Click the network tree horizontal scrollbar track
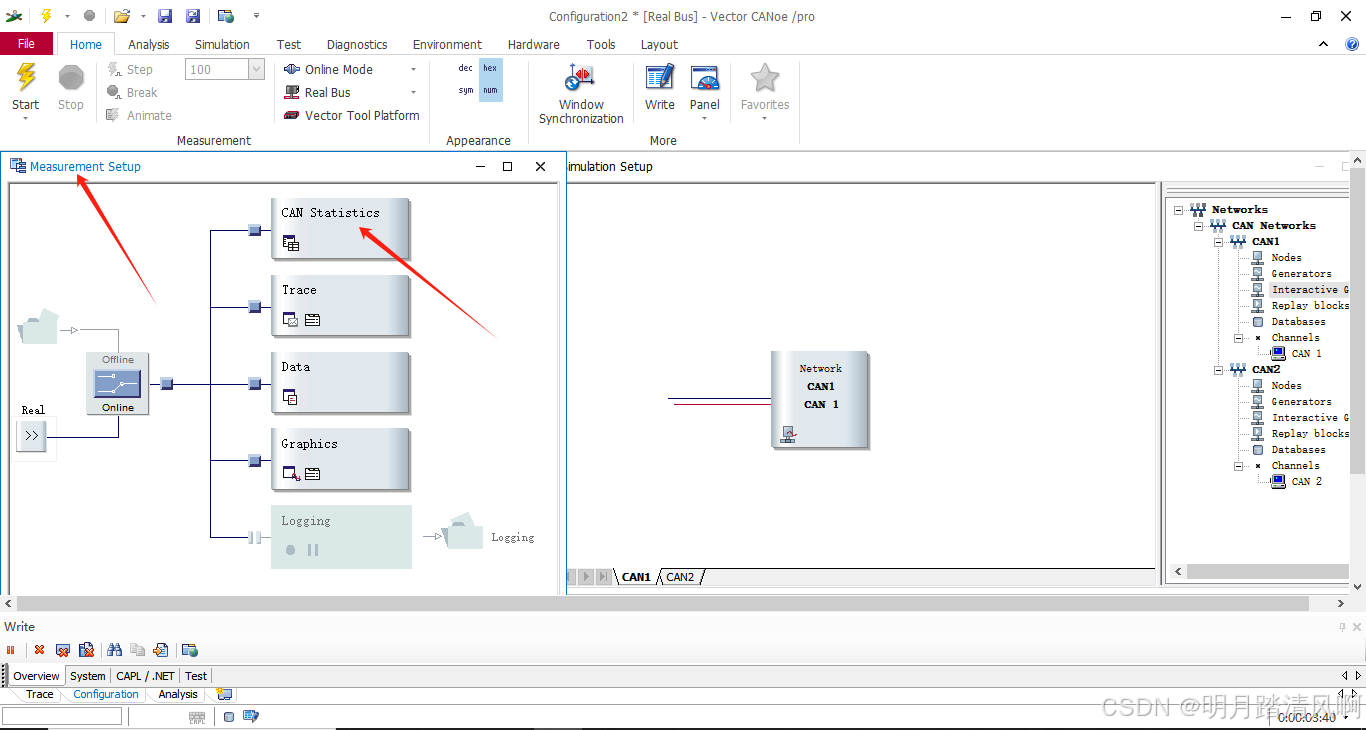This screenshot has height=730, width=1366. (1268, 572)
